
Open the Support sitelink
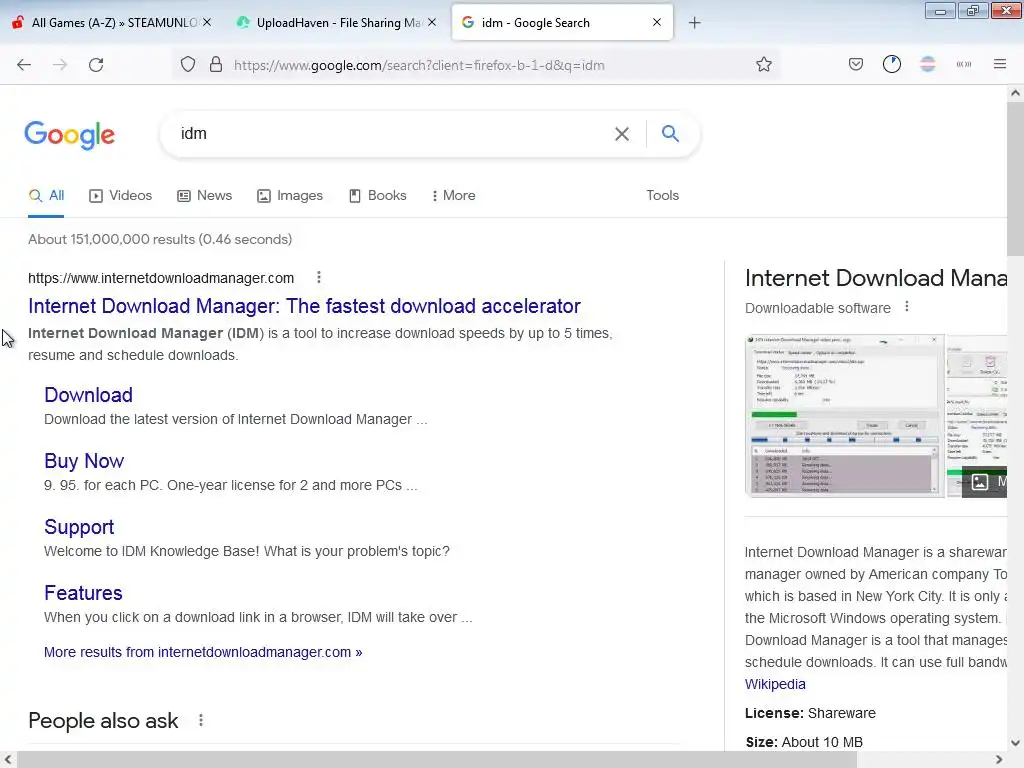pos(79,527)
